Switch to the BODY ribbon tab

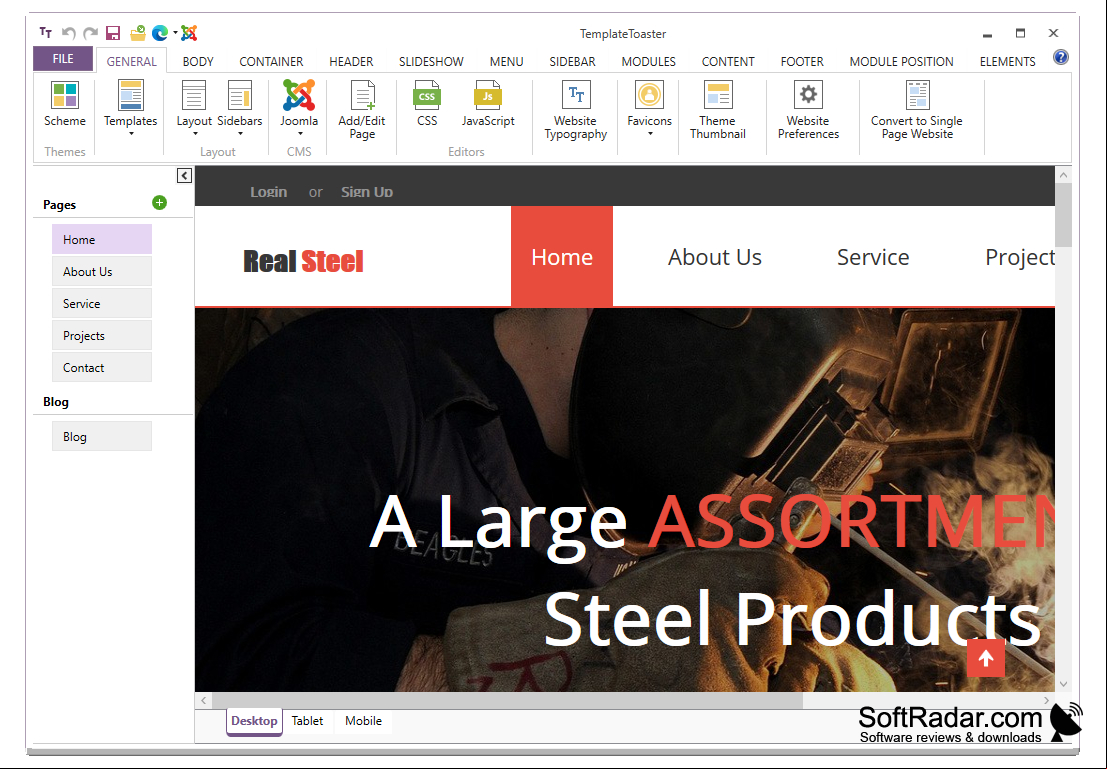(x=198, y=61)
